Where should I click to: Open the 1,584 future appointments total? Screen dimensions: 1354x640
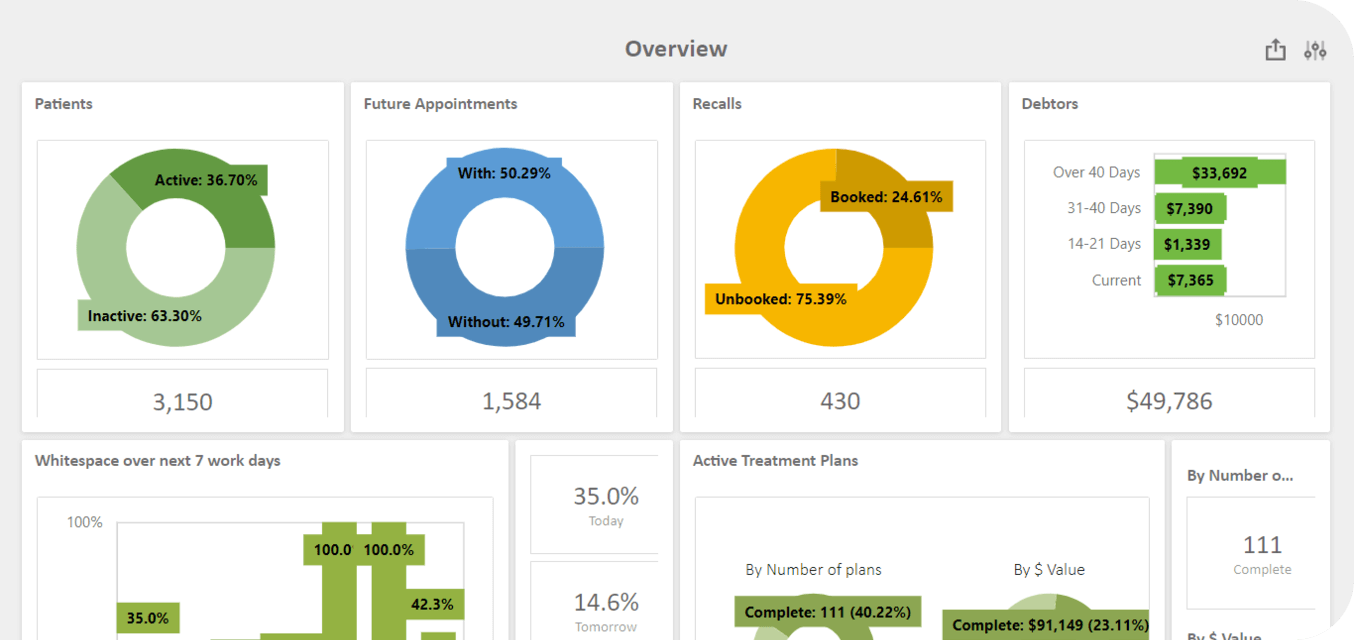tap(512, 394)
